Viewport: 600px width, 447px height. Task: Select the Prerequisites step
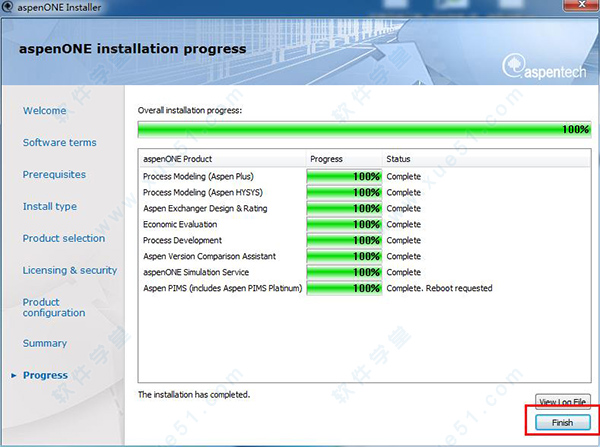click(x=54, y=175)
